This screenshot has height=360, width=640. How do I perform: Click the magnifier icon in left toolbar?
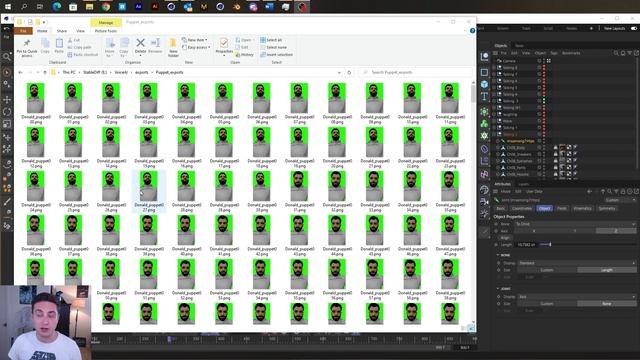click(7, 56)
